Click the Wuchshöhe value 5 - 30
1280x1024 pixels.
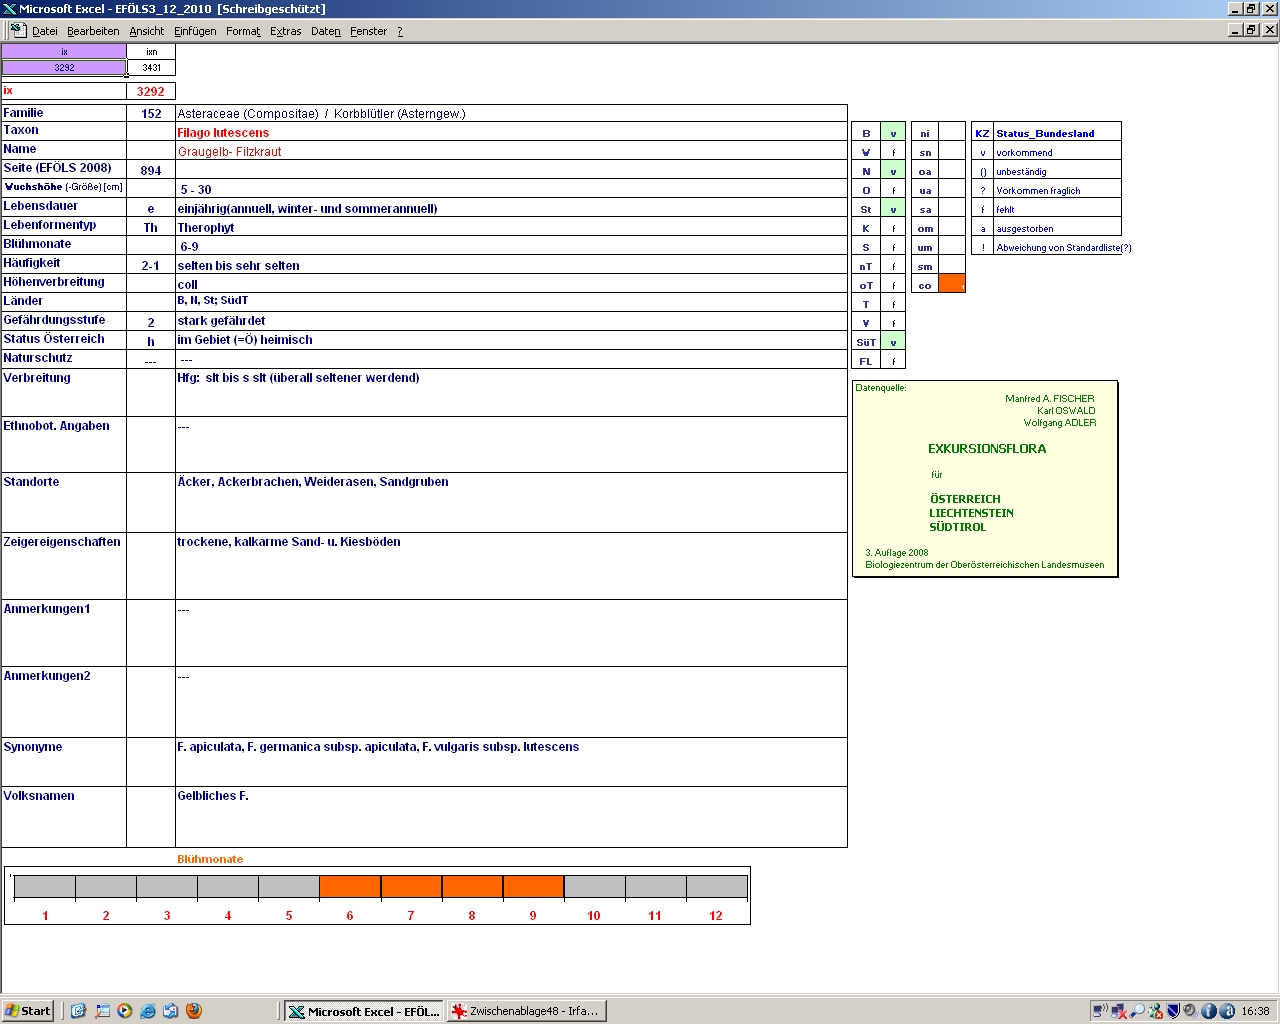(x=196, y=189)
